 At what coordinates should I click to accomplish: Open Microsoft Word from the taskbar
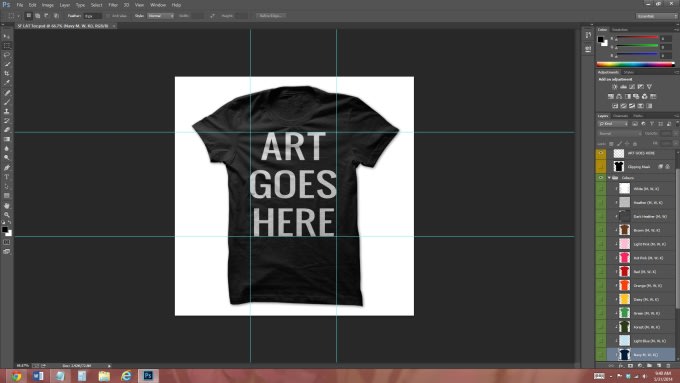coord(38,376)
